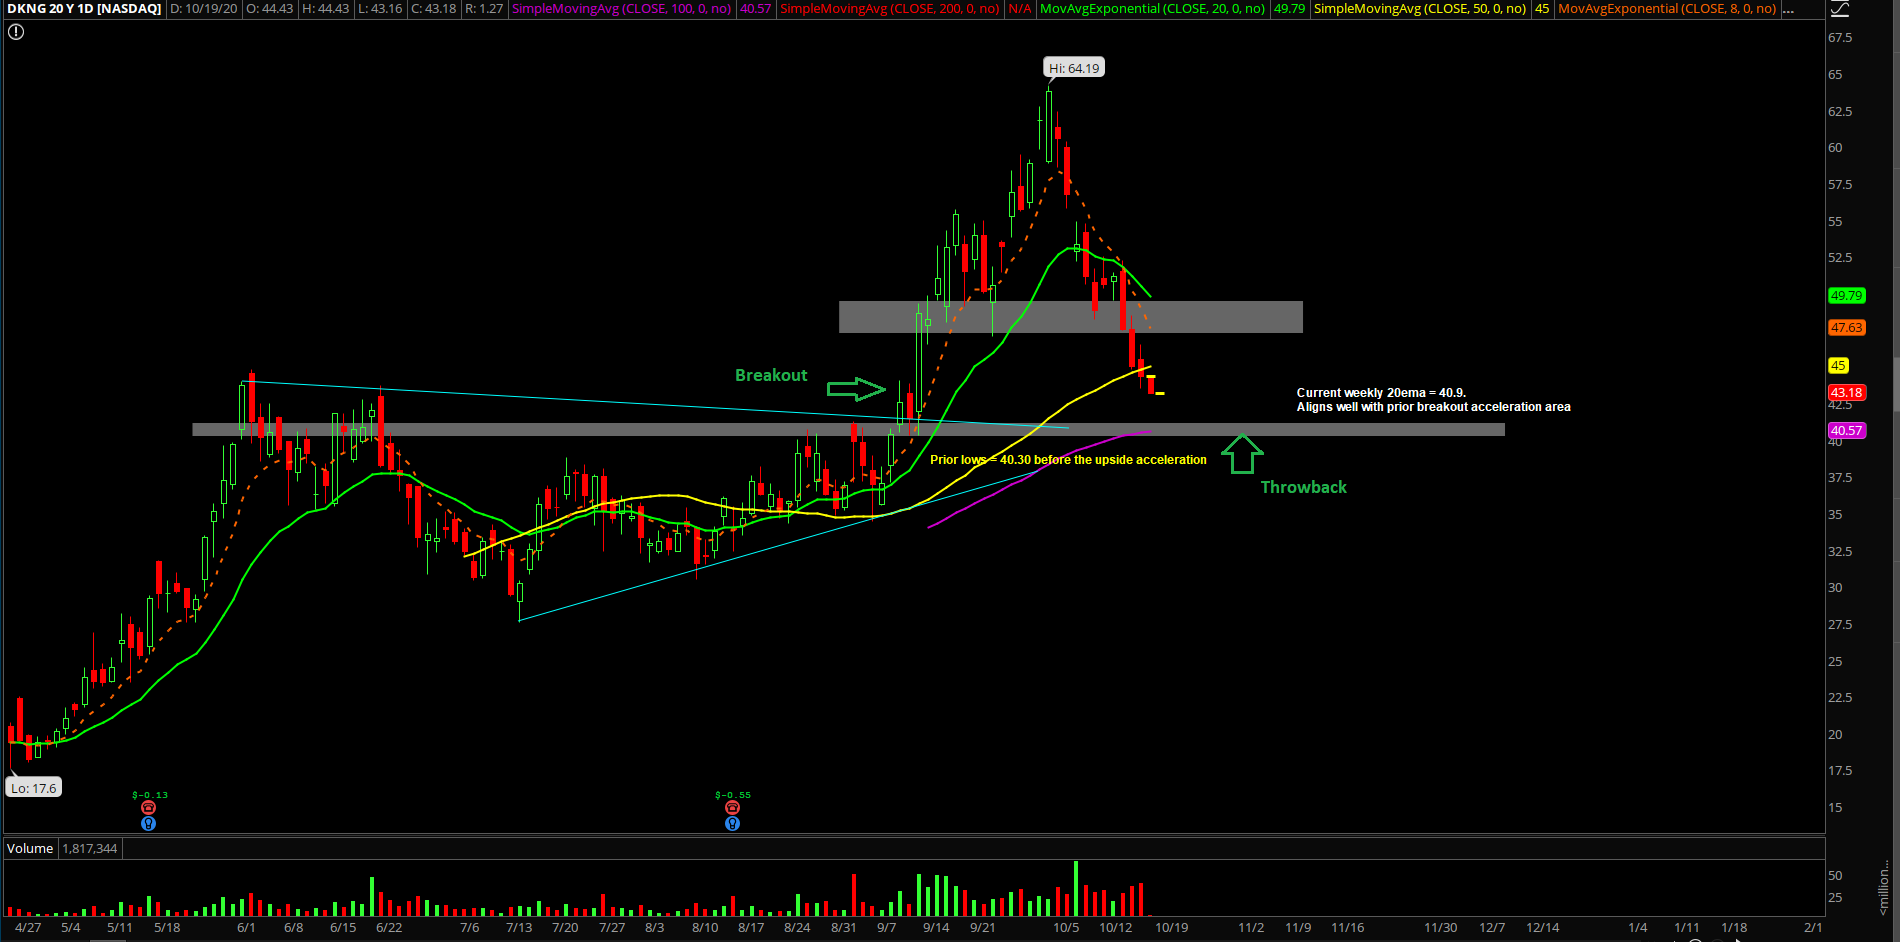Image resolution: width=1900 pixels, height=942 pixels.
Task: Click the 9/14 date on time axis
Action: pyautogui.click(x=936, y=928)
